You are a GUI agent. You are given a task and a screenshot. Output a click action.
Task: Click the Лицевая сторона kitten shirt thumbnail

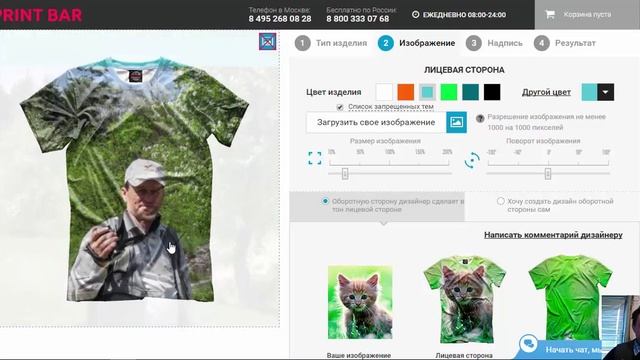pos(464,300)
